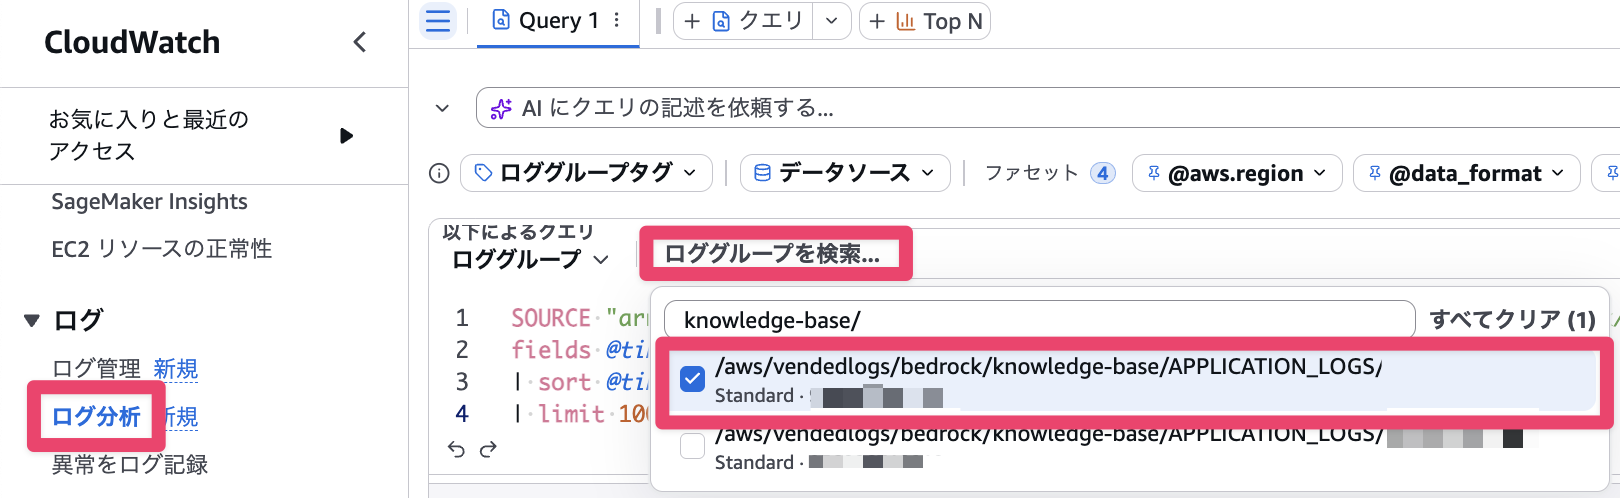The image size is (1620, 498).
Task: Add a Top N tab
Action: pos(925,21)
